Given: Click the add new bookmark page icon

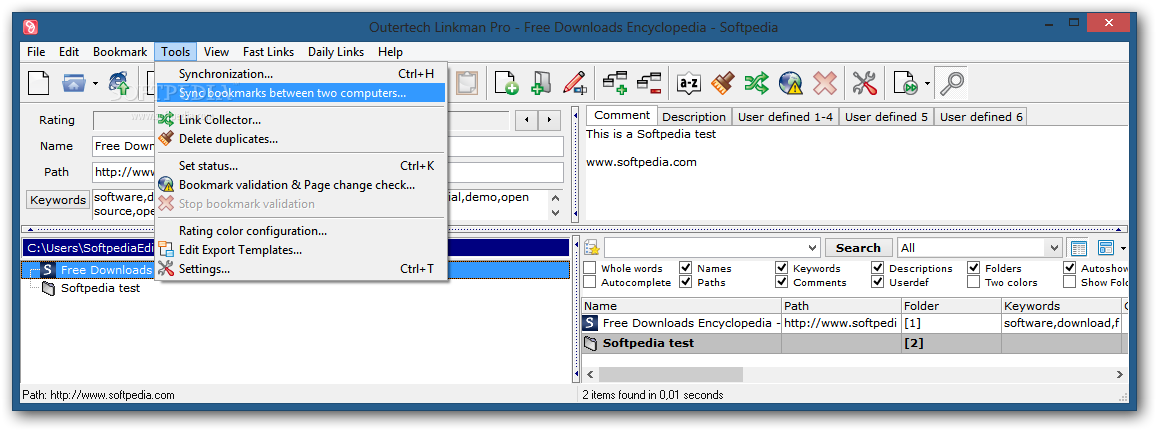Looking at the screenshot, I should point(506,83).
